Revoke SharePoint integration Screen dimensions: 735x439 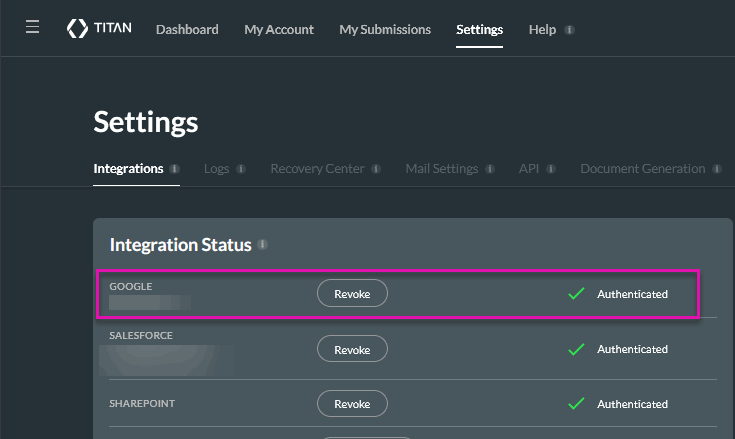click(352, 403)
